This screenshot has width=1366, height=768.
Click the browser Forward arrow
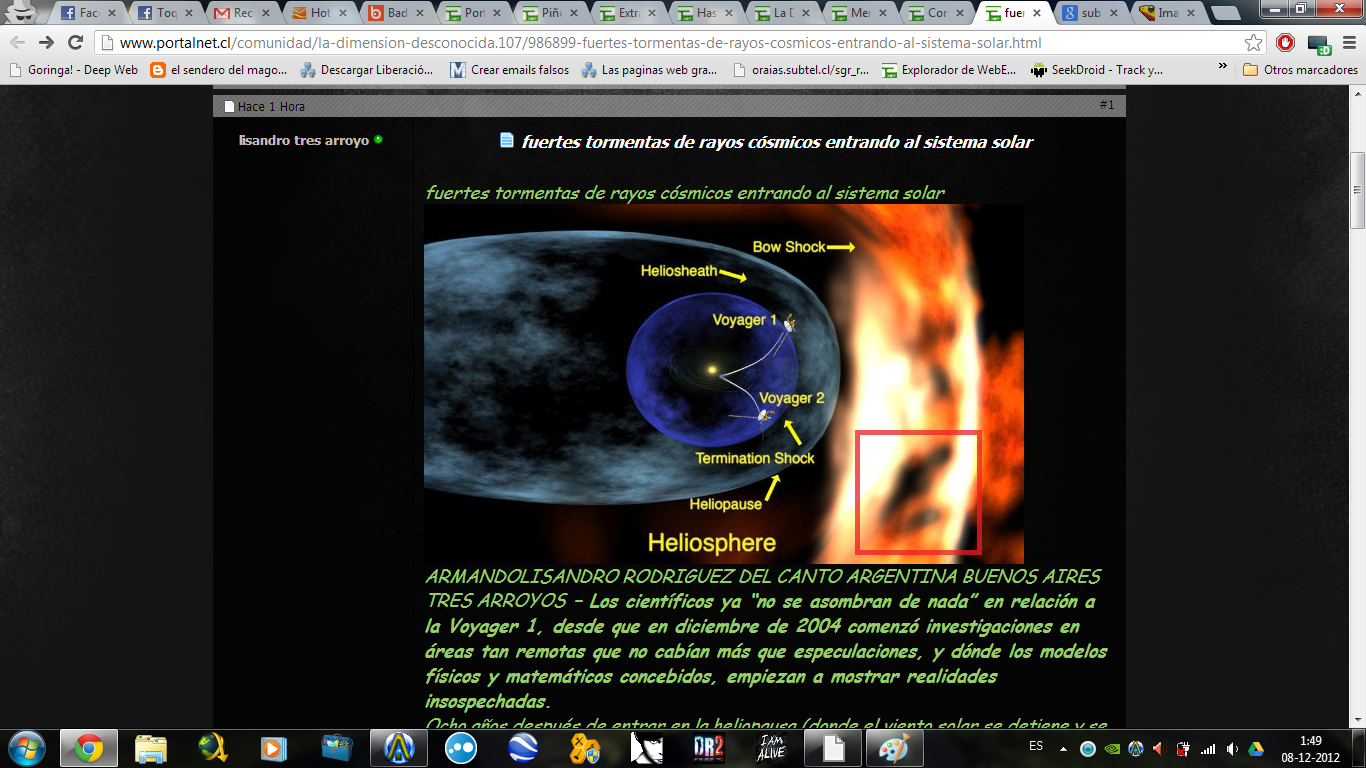coord(46,43)
